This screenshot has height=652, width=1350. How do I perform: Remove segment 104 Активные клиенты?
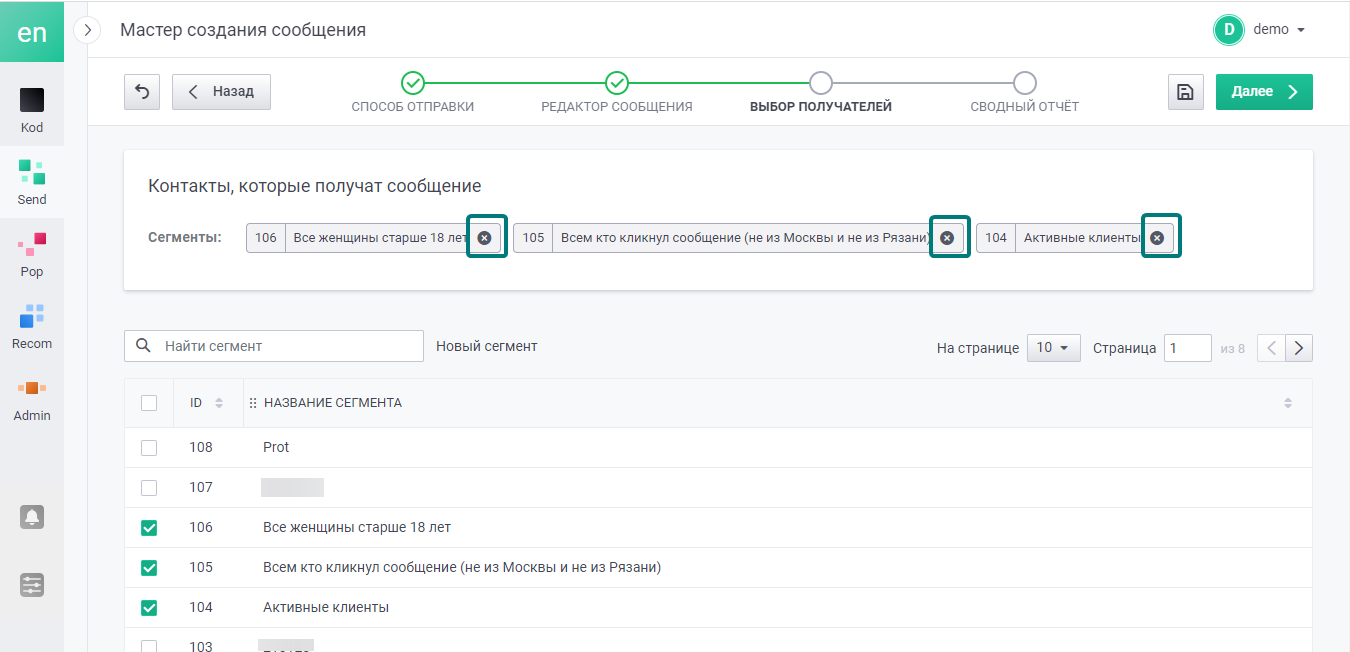tap(1157, 238)
